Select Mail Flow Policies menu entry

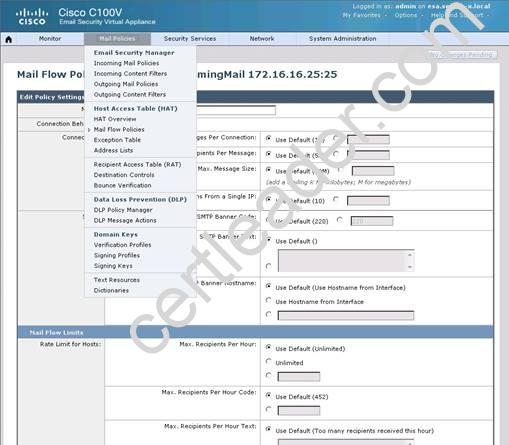pos(119,129)
